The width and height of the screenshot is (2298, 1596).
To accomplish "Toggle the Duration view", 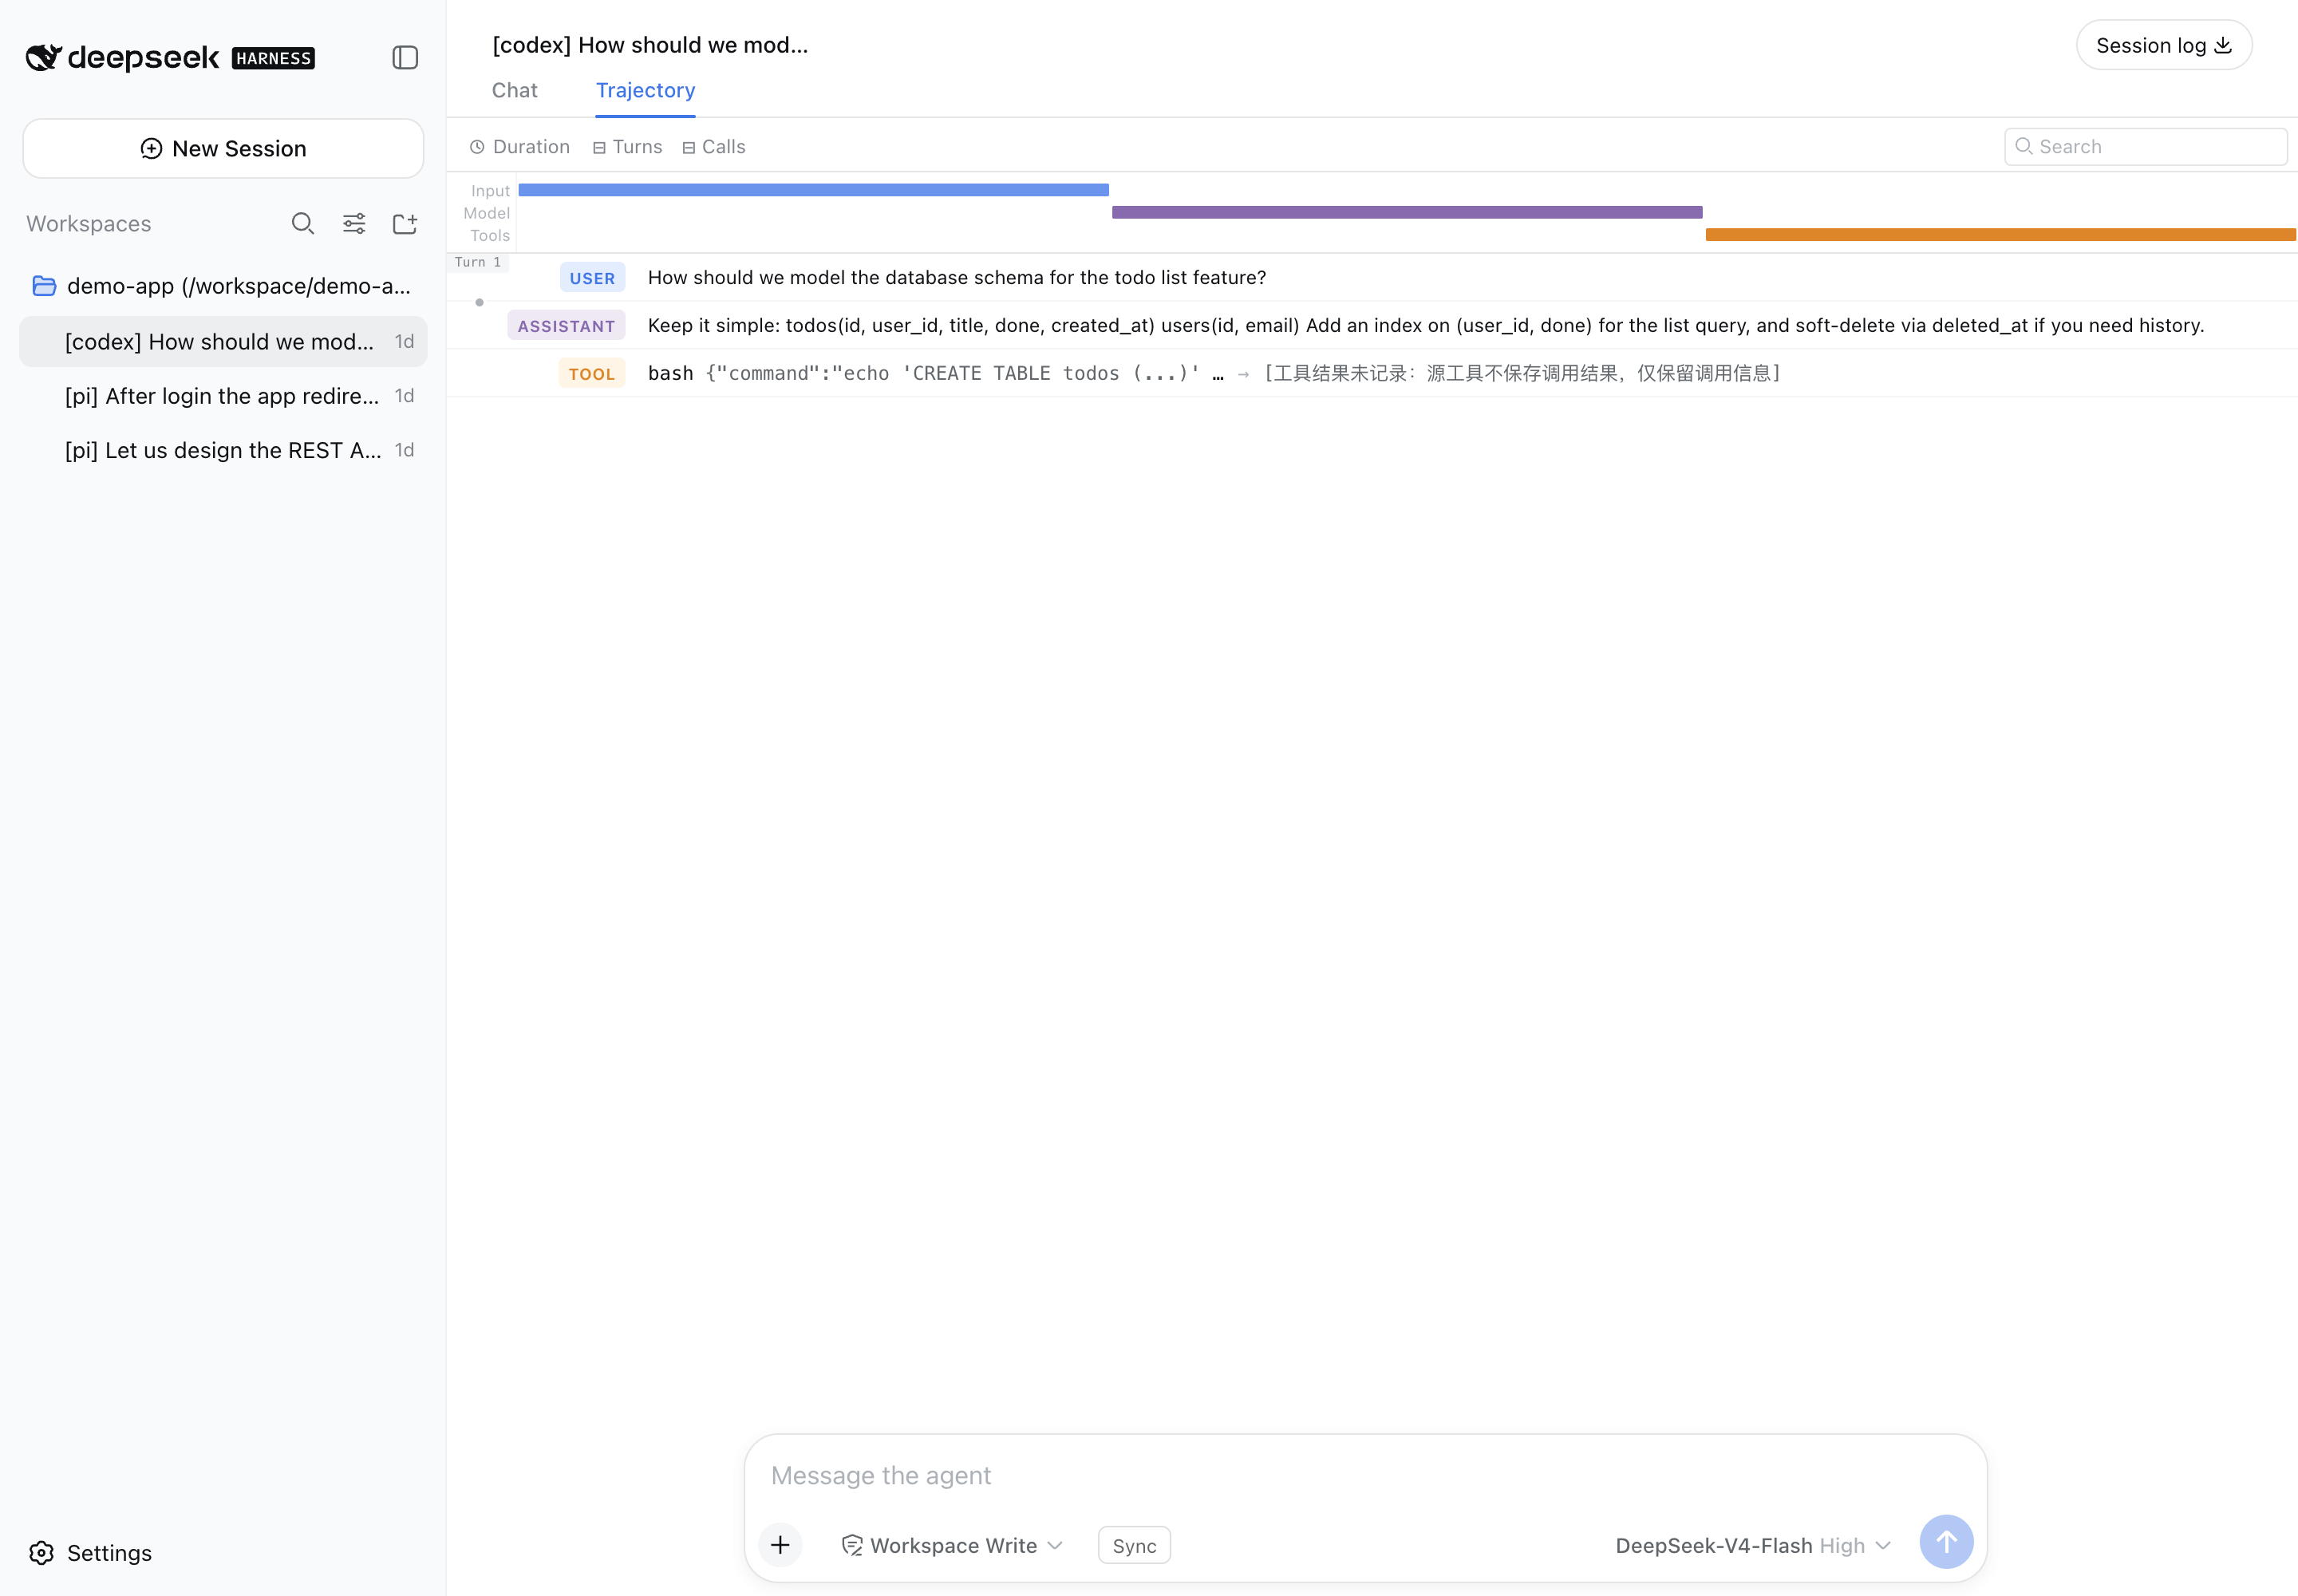I will click(520, 147).
